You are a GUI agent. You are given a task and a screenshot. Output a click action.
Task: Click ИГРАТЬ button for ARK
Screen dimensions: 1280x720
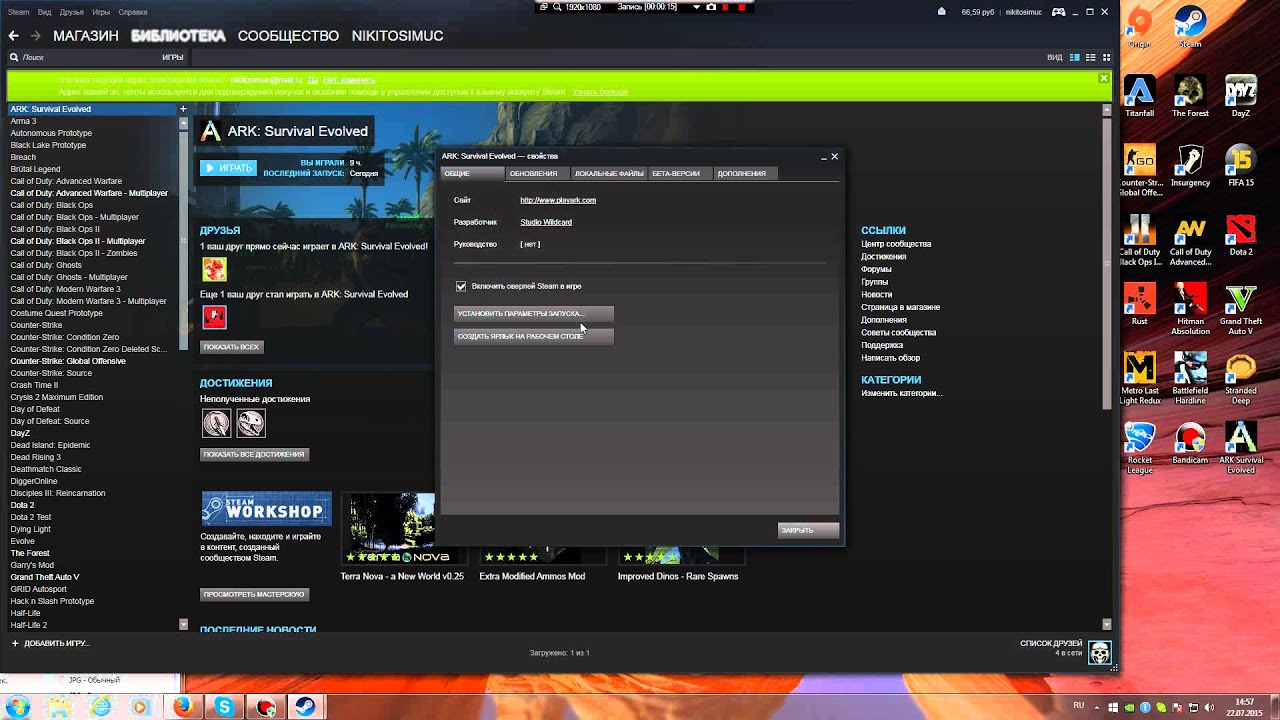[x=228, y=168]
